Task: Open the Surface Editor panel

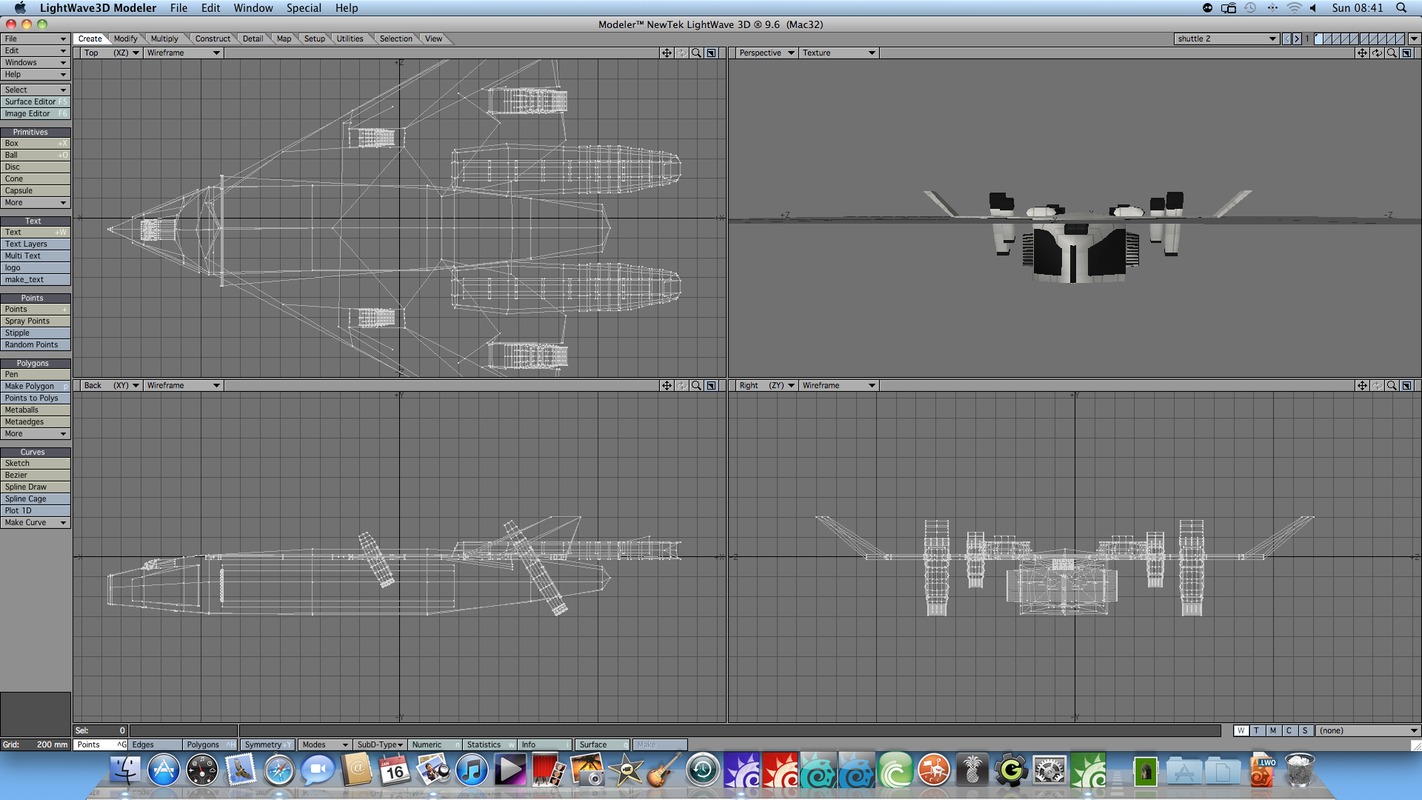Action: point(35,102)
